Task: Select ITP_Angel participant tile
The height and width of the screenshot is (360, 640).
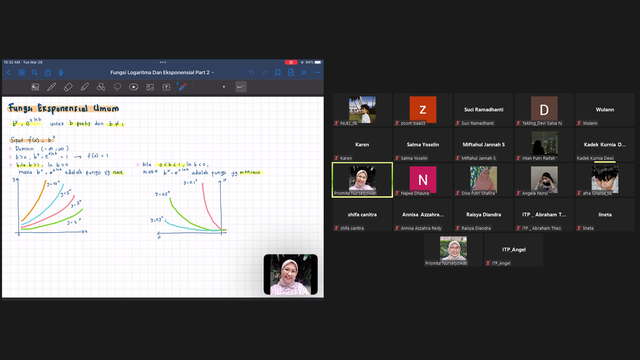Action: 513,250
